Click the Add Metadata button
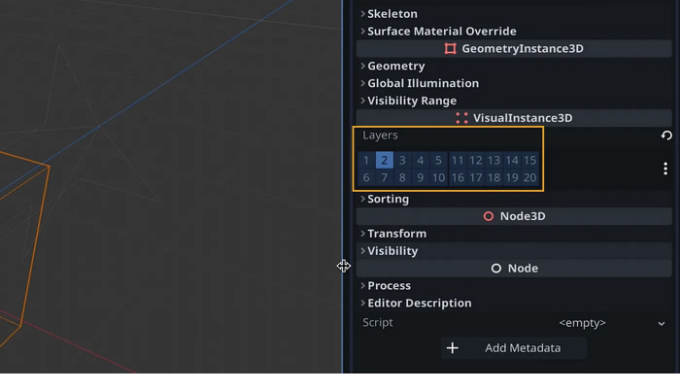Screen dimensions: 680x374 point(514,348)
